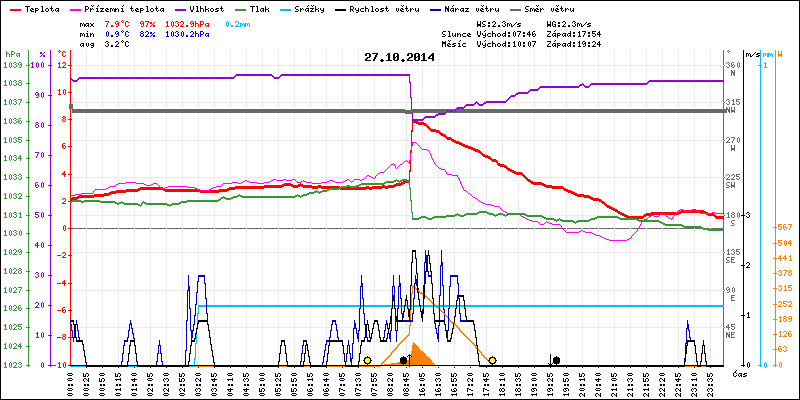The height and width of the screenshot is (400, 800).
Task: Click the sunset time Západ:17:54
Action: tap(573, 34)
